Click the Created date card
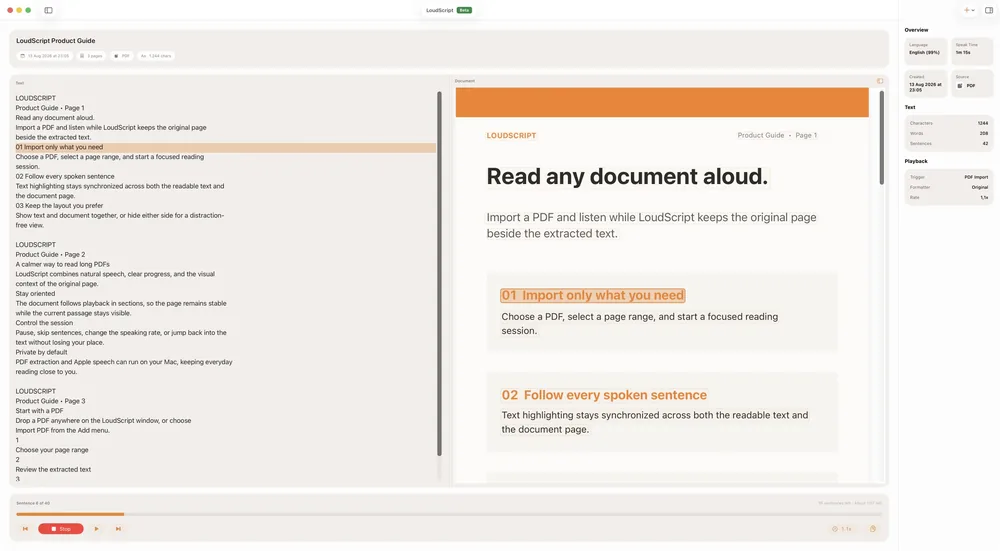The width and height of the screenshot is (1000, 551). tap(925, 84)
